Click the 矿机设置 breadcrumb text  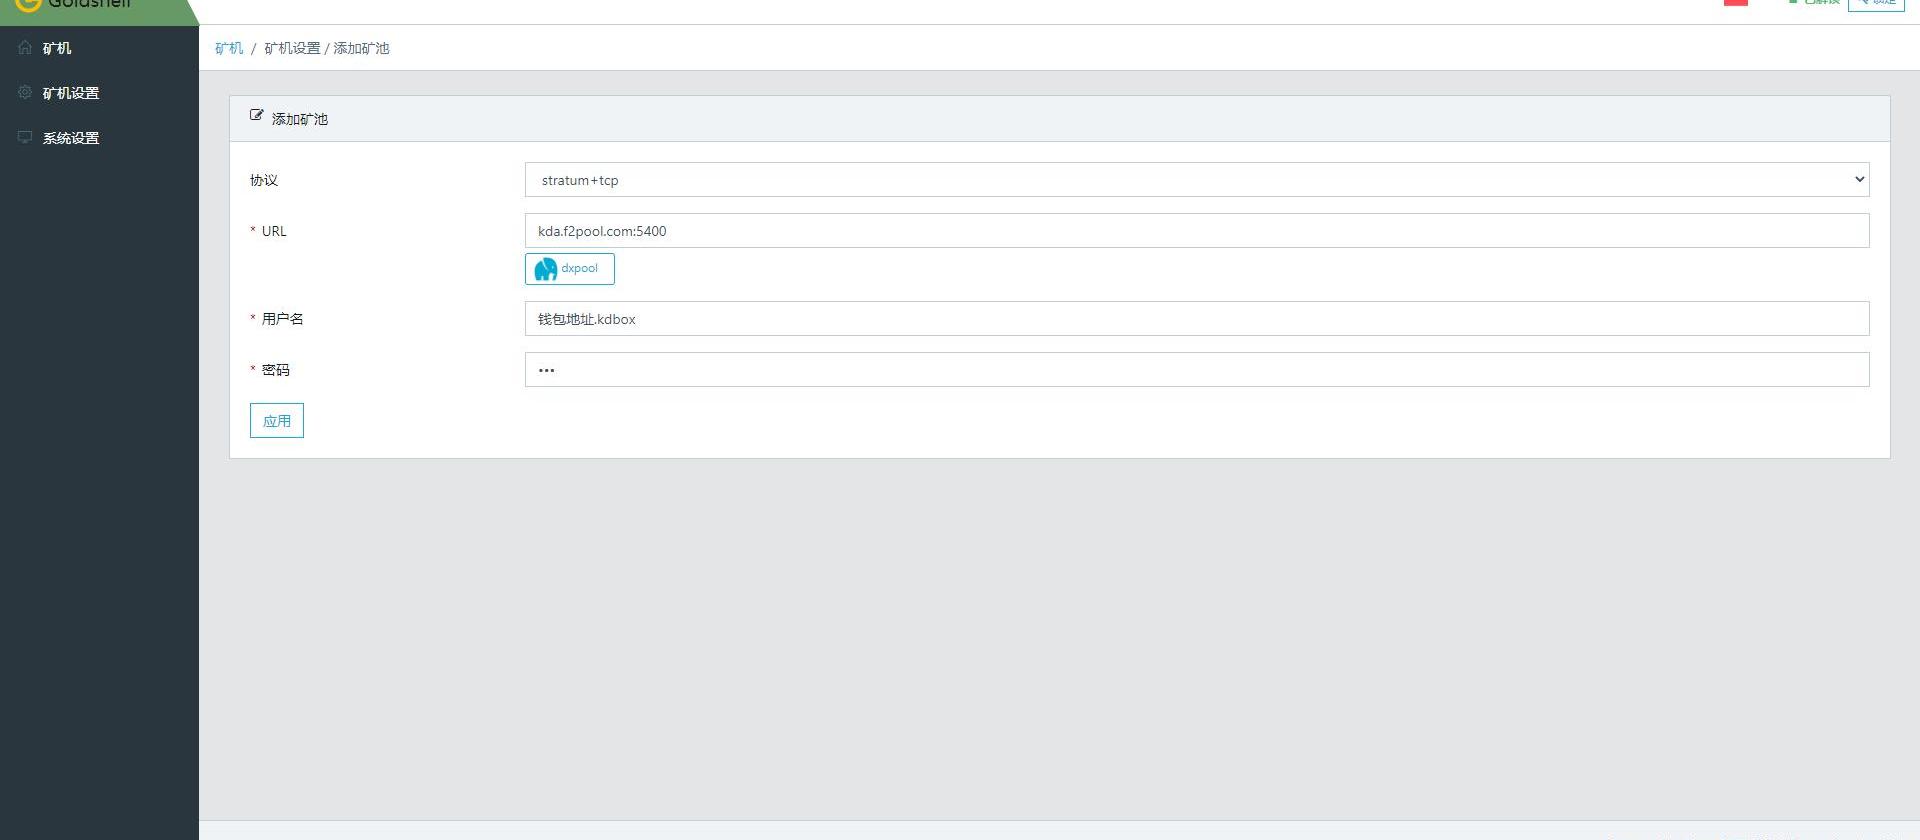click(x=292, y=48)
